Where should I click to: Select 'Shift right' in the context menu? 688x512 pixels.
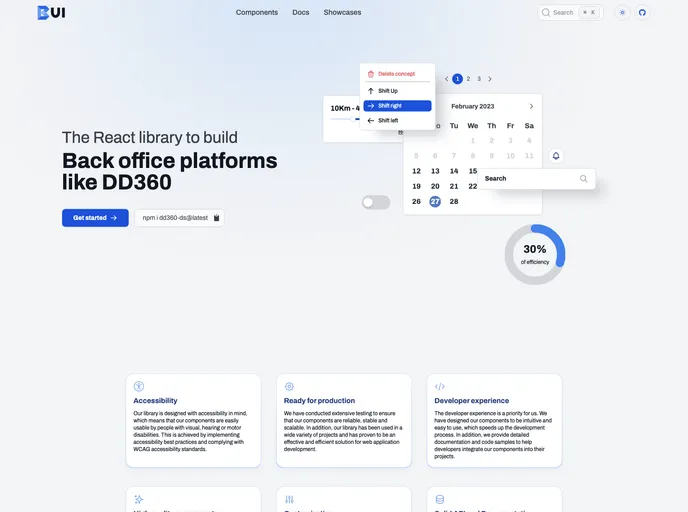(397, 105)
